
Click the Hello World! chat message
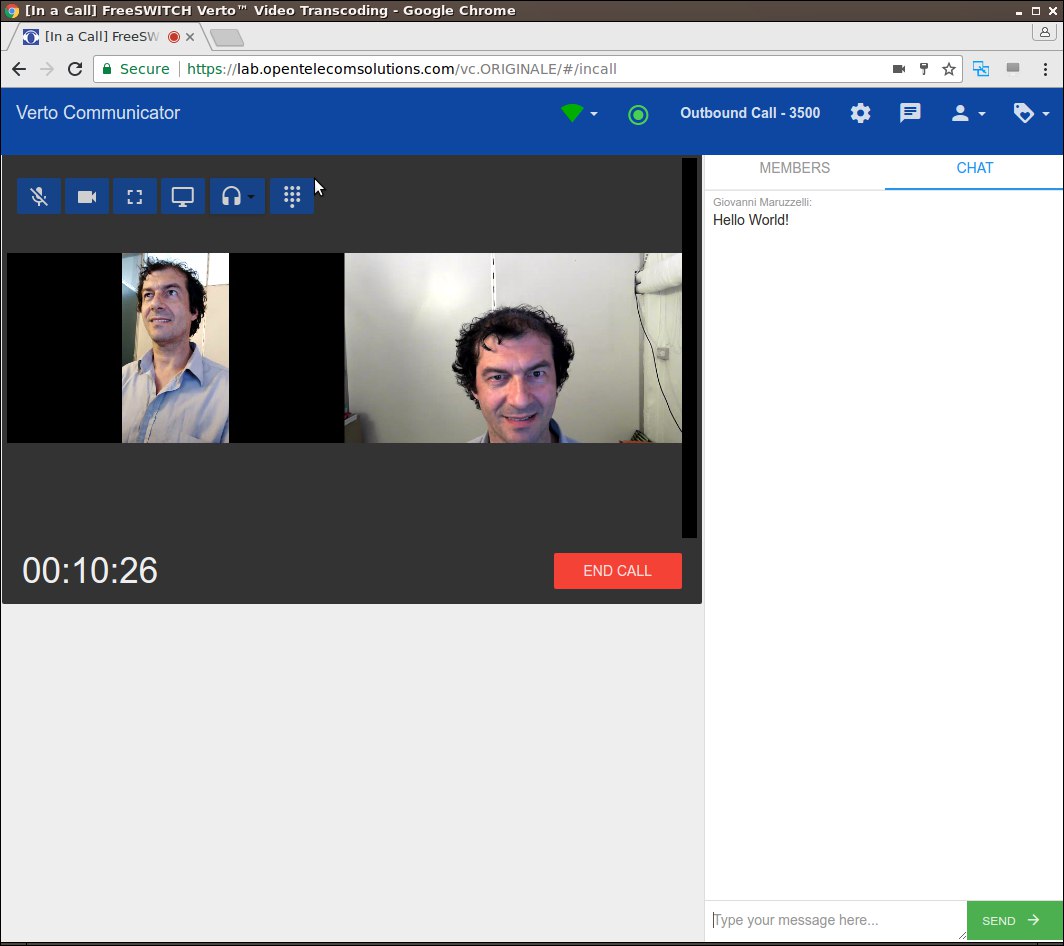pyautogui.click(x=750, y=220)
